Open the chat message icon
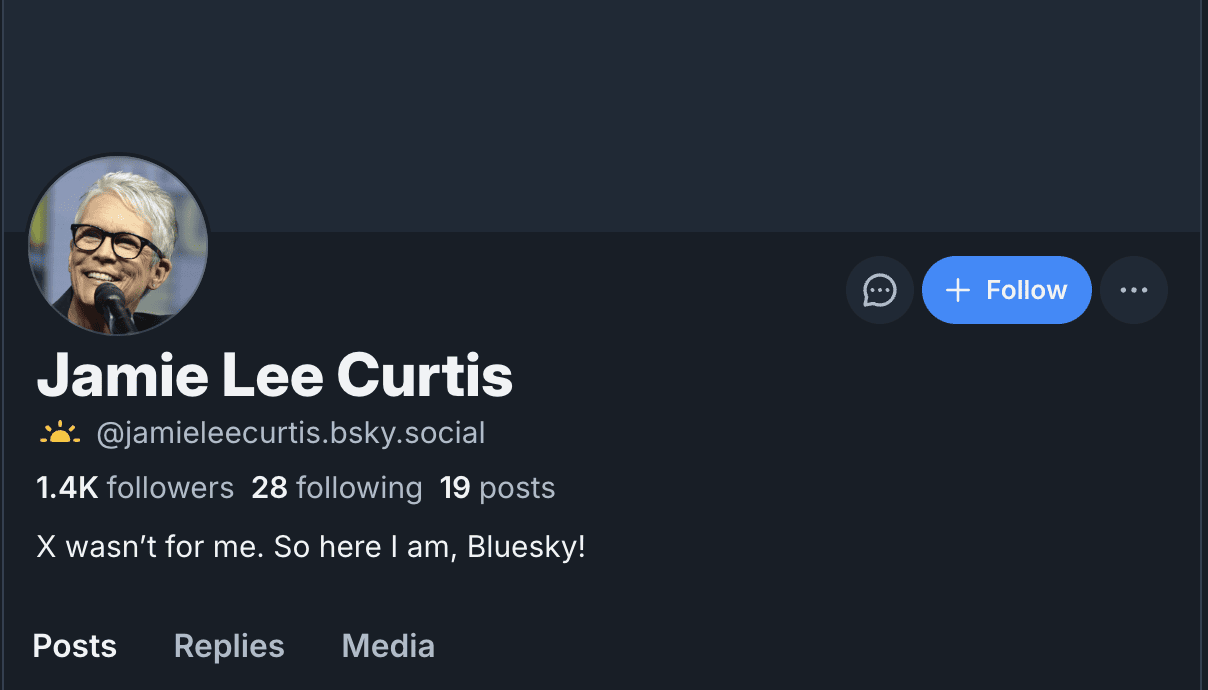 click(880, 290)
